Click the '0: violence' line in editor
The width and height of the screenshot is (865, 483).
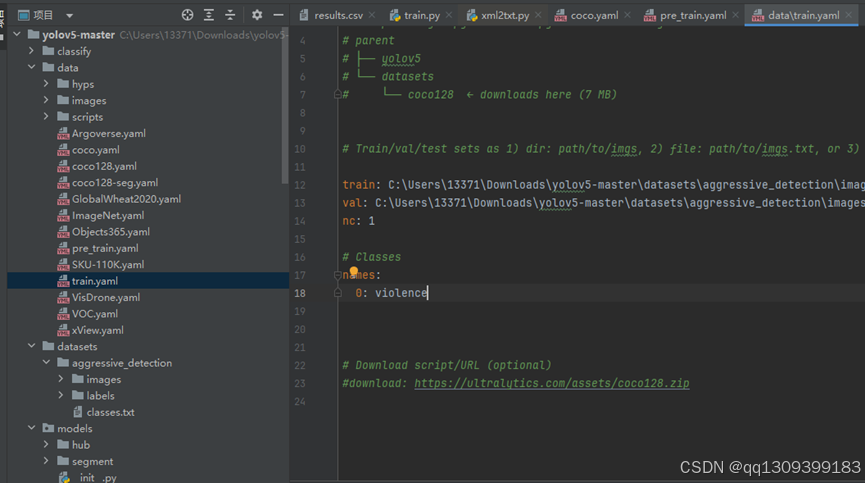pos(391,293)
